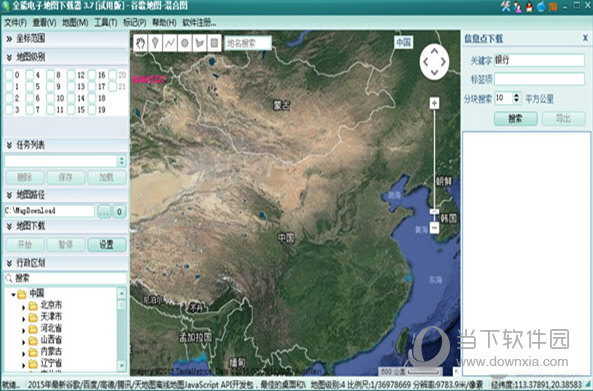Viewport: 593px width, 391px height.
Task: Click the 导出 button
Action: (x=564, y=119)
